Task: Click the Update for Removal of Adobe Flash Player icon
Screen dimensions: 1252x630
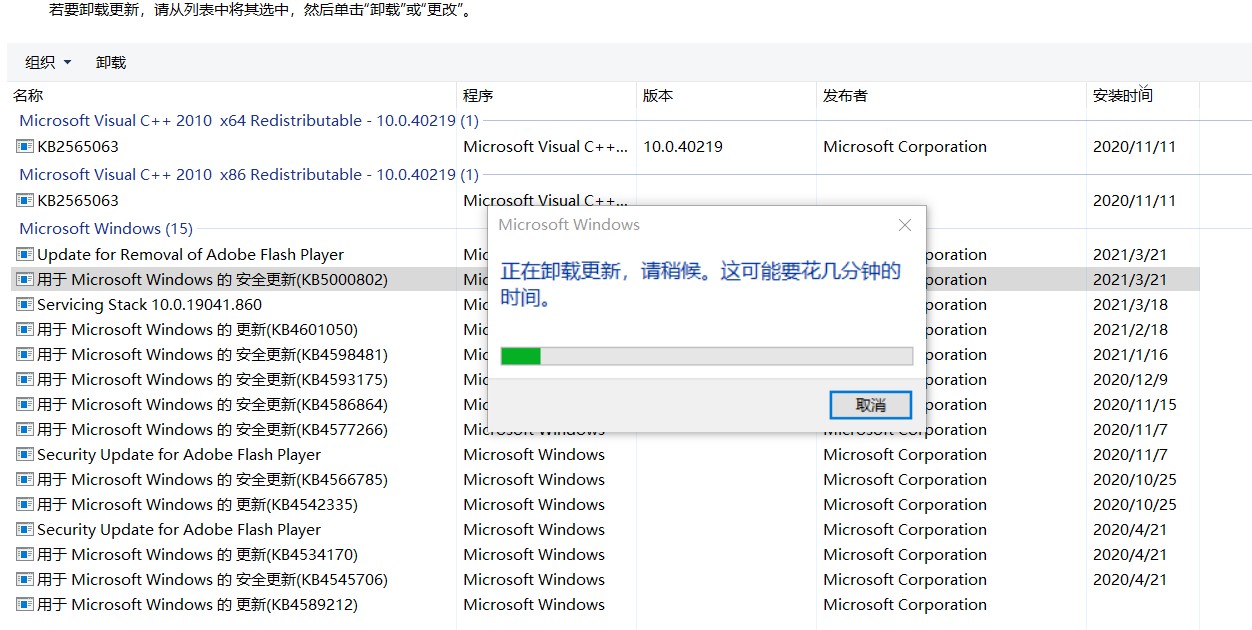Action: 25,254
